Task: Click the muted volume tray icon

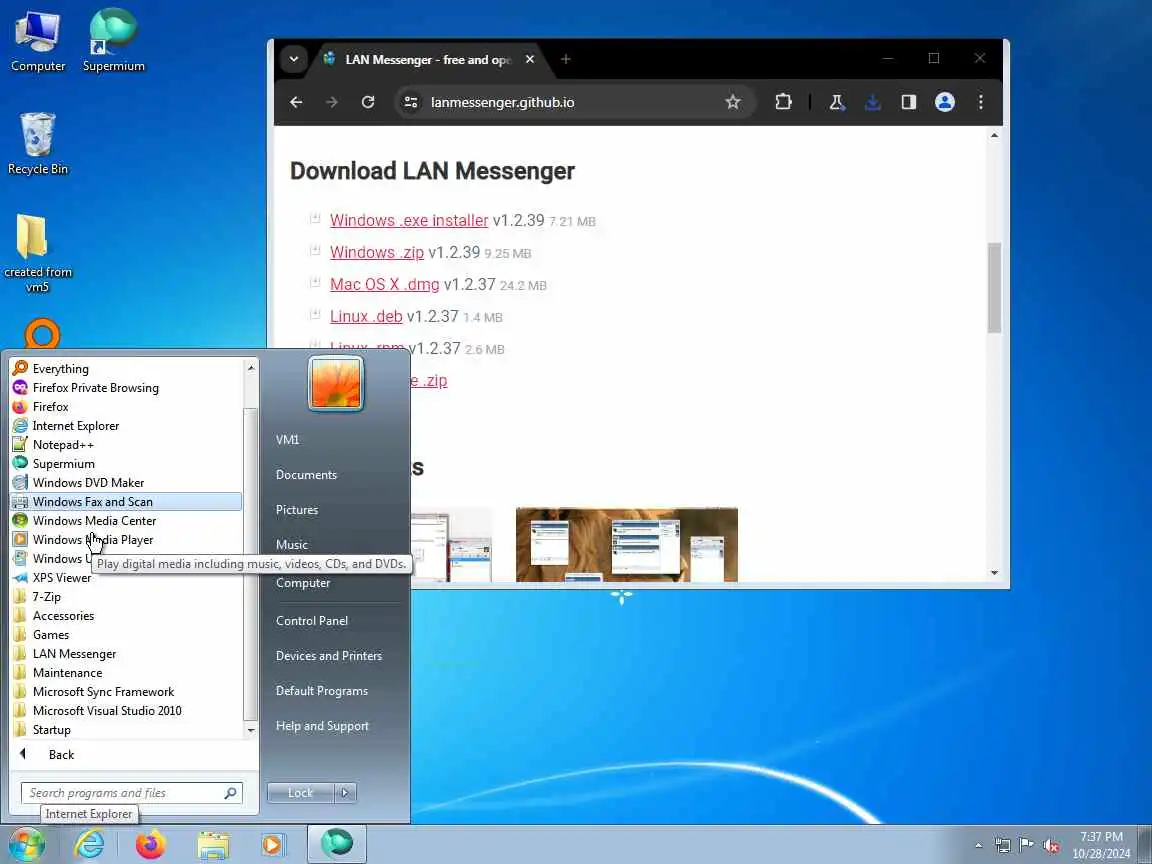Action: (1051, 846)
